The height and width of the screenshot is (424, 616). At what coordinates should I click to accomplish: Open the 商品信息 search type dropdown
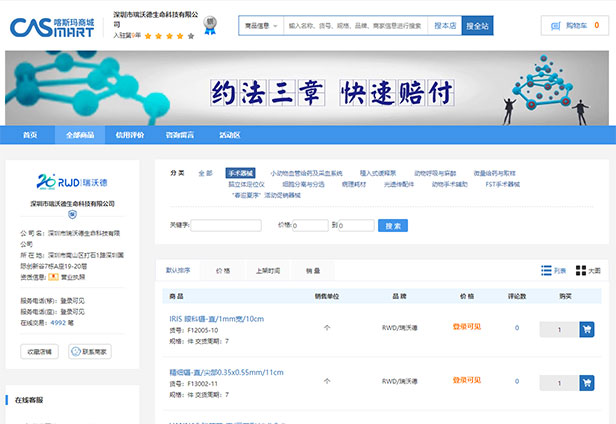[x=261, y=26]
